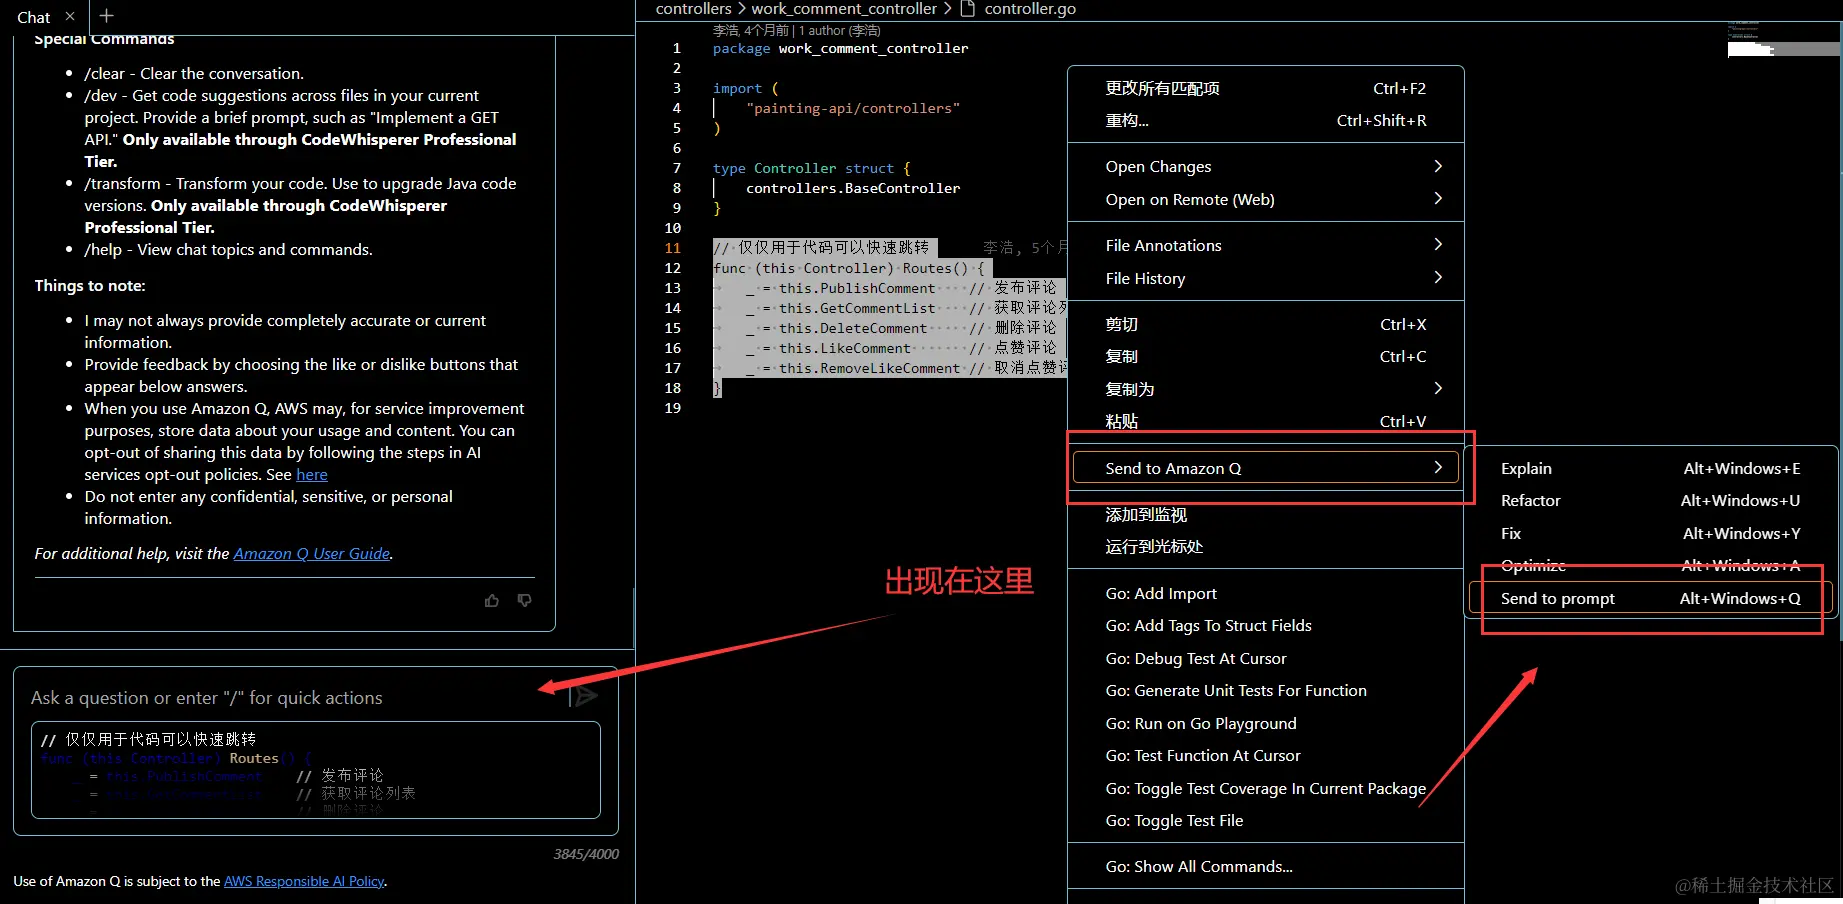Click the "painting-api/controllers" import string

pos(853,108)
